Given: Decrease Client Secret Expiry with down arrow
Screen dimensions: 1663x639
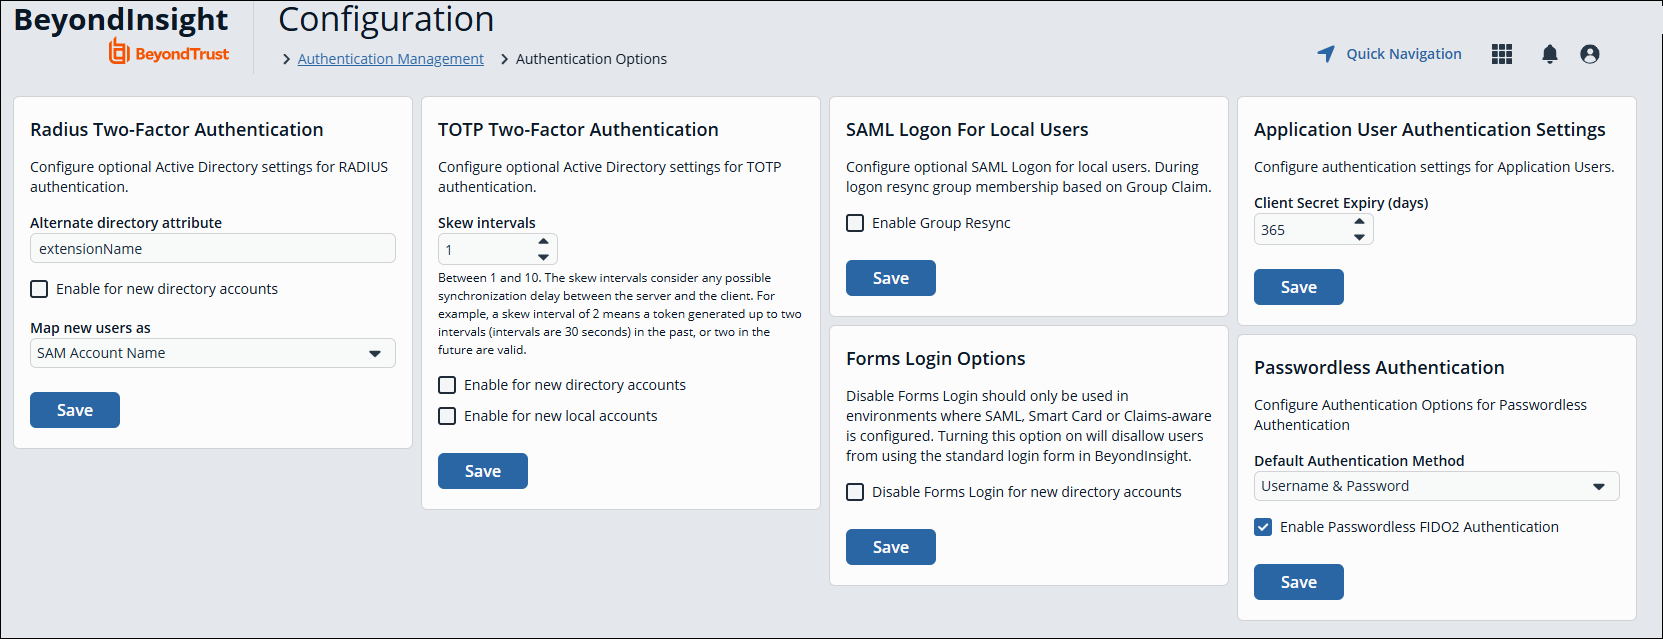Looking at the screenshot, I should point(1360,238).
